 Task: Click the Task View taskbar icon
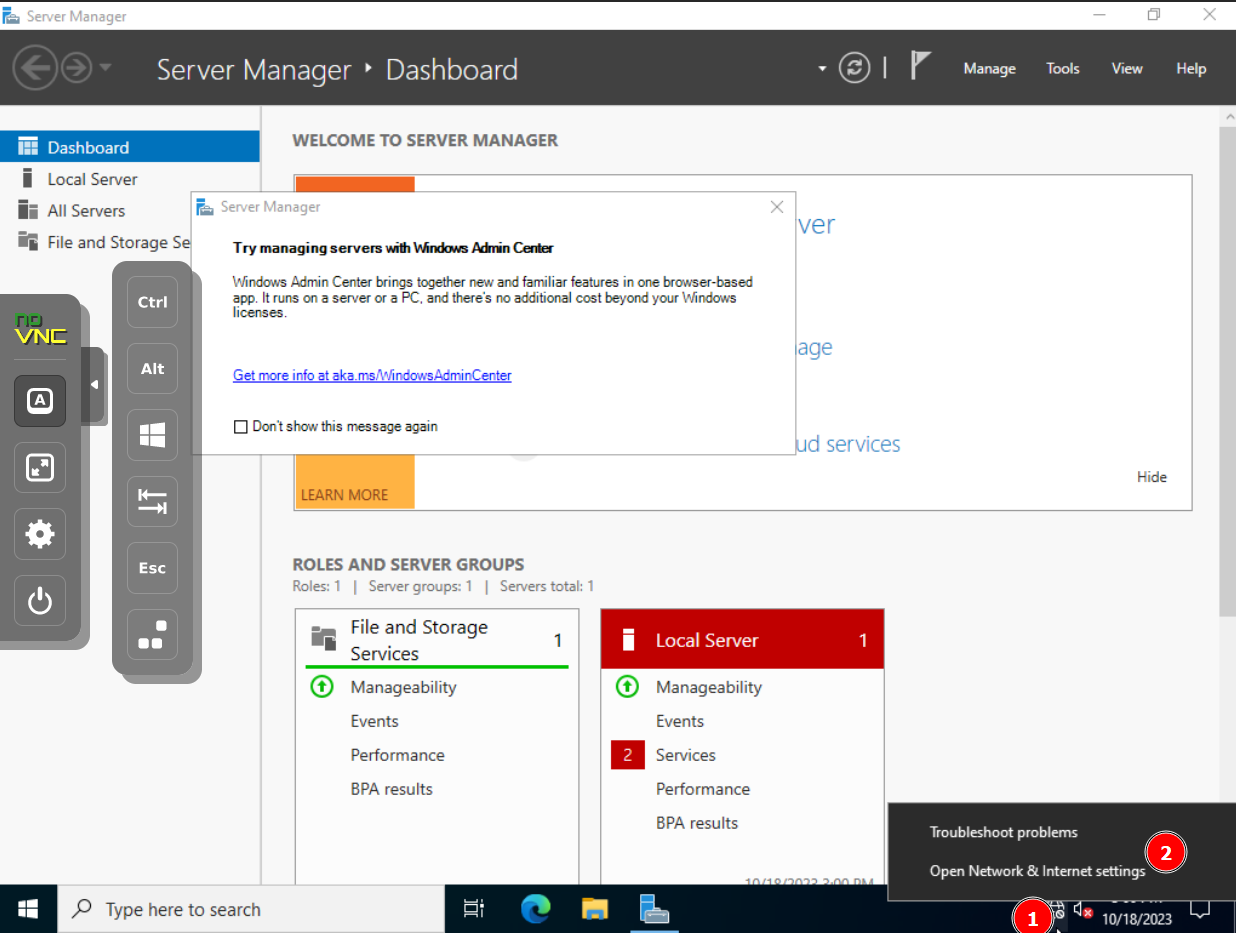pyautogui.click(x=474, y=909)
